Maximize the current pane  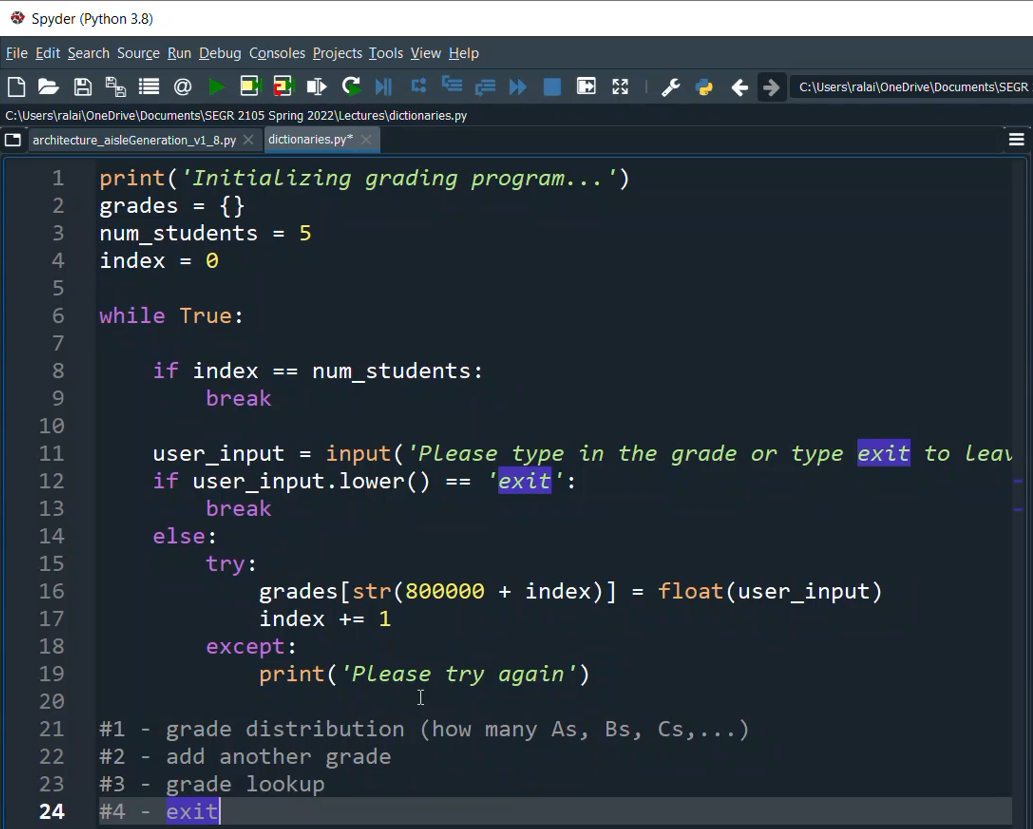(x=620, y=86)
